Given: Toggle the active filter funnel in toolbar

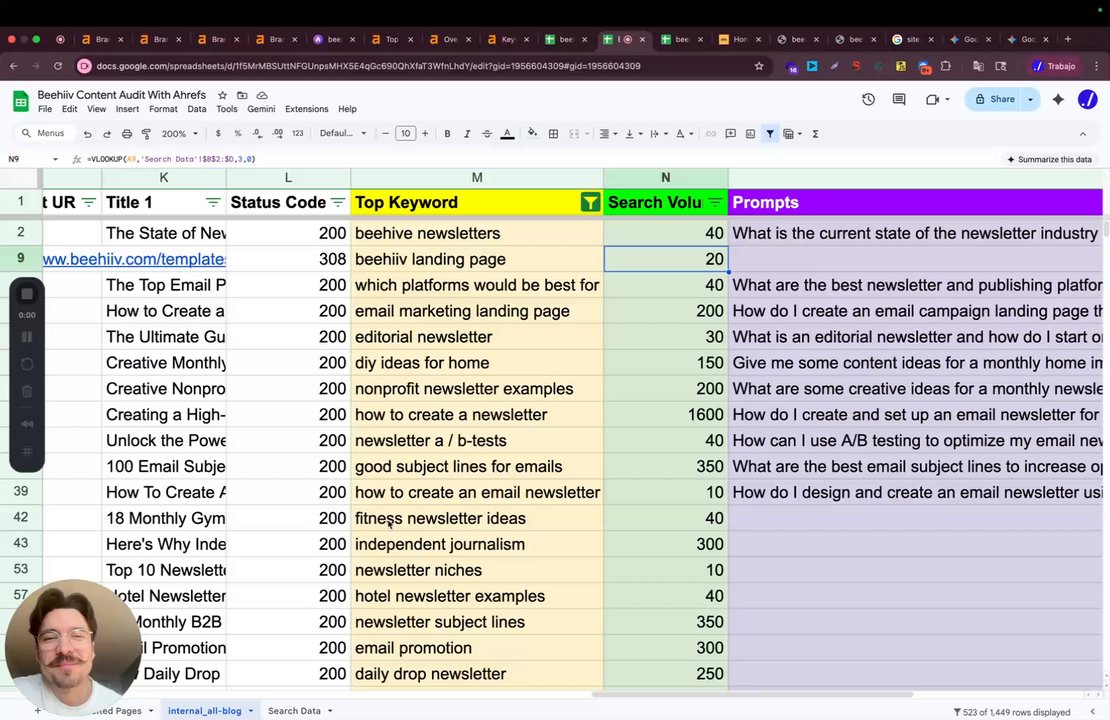Looking at the screenshot, I should (770, 134).
